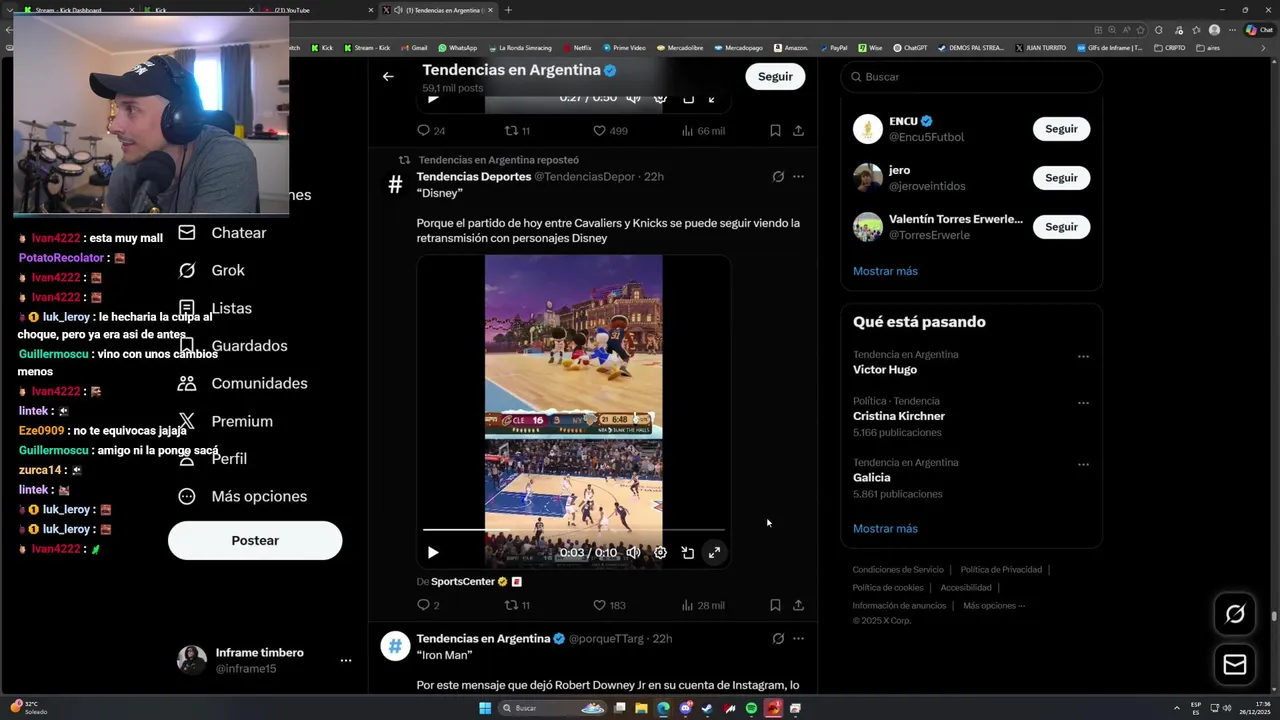Image resolution: width=1280 pixels, height=720 pixels.
Task: Open more options dots on Iron Man post
Action: (798, 638)
